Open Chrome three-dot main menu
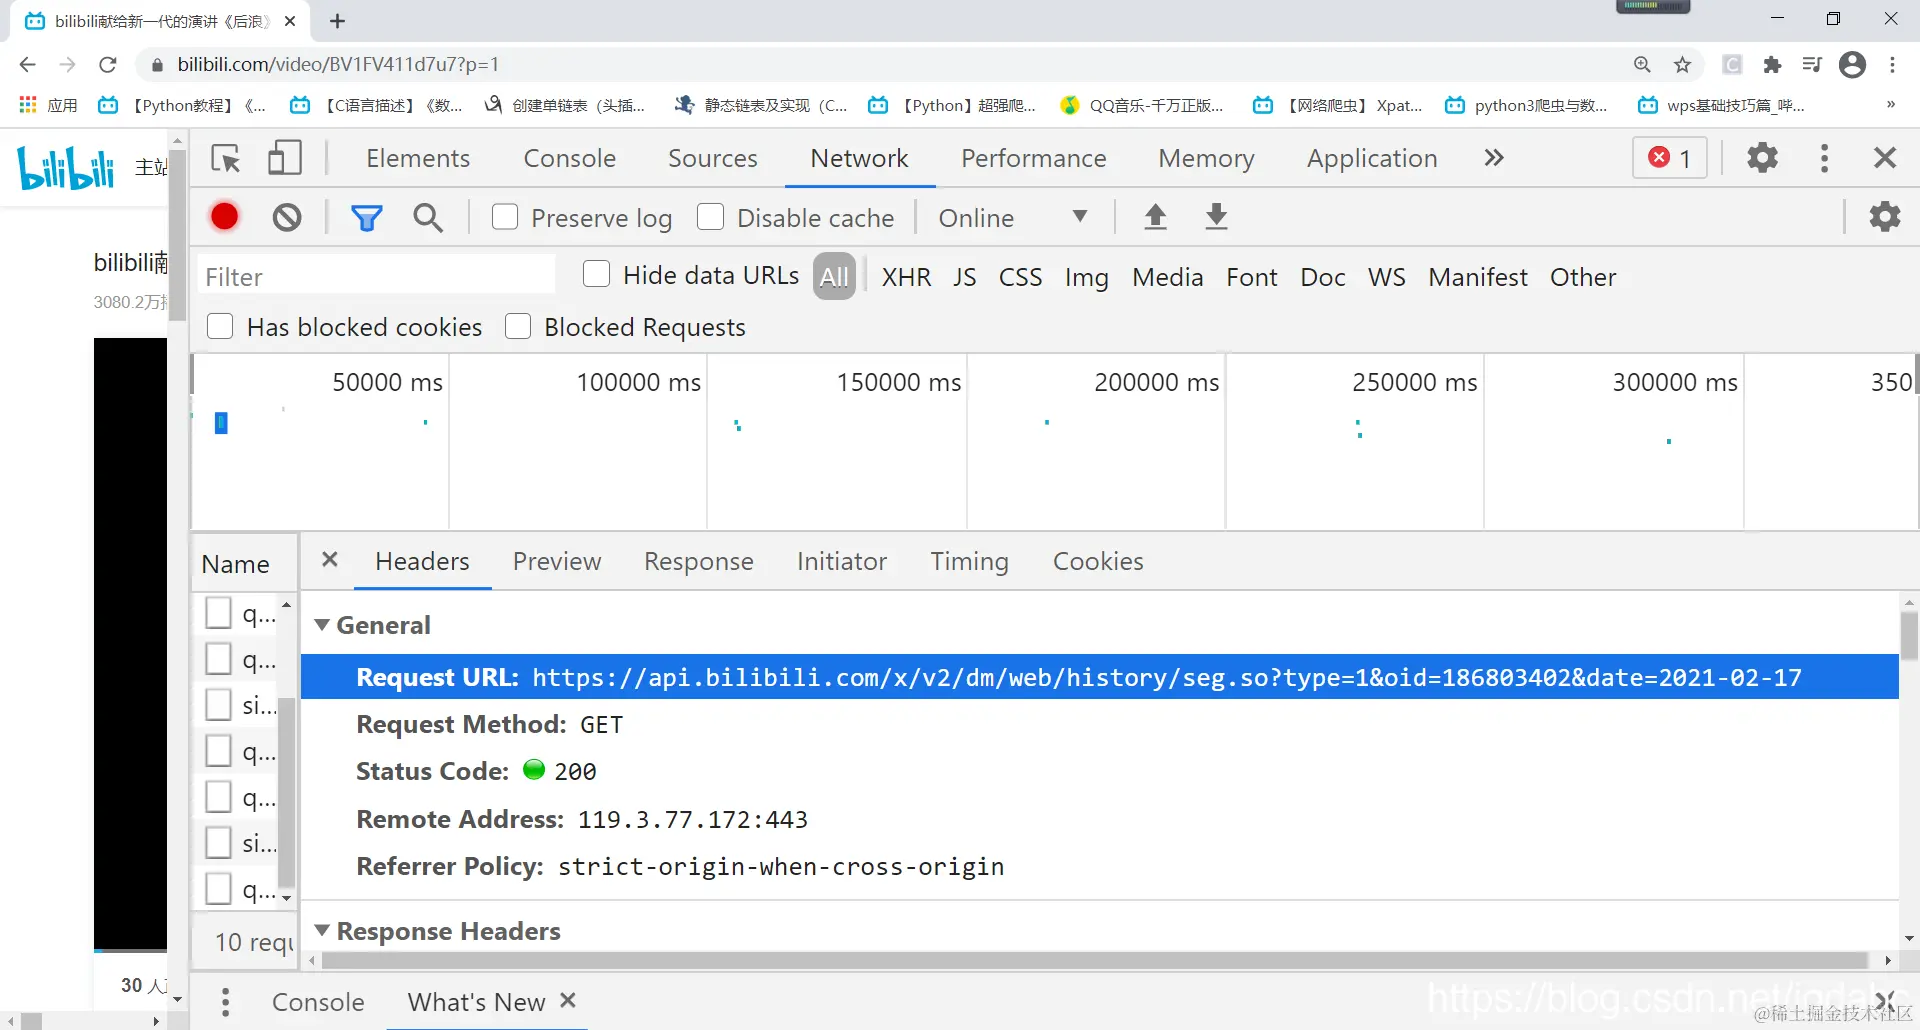Viewport: 1920px width, 1030px height. click(1892, 65)
